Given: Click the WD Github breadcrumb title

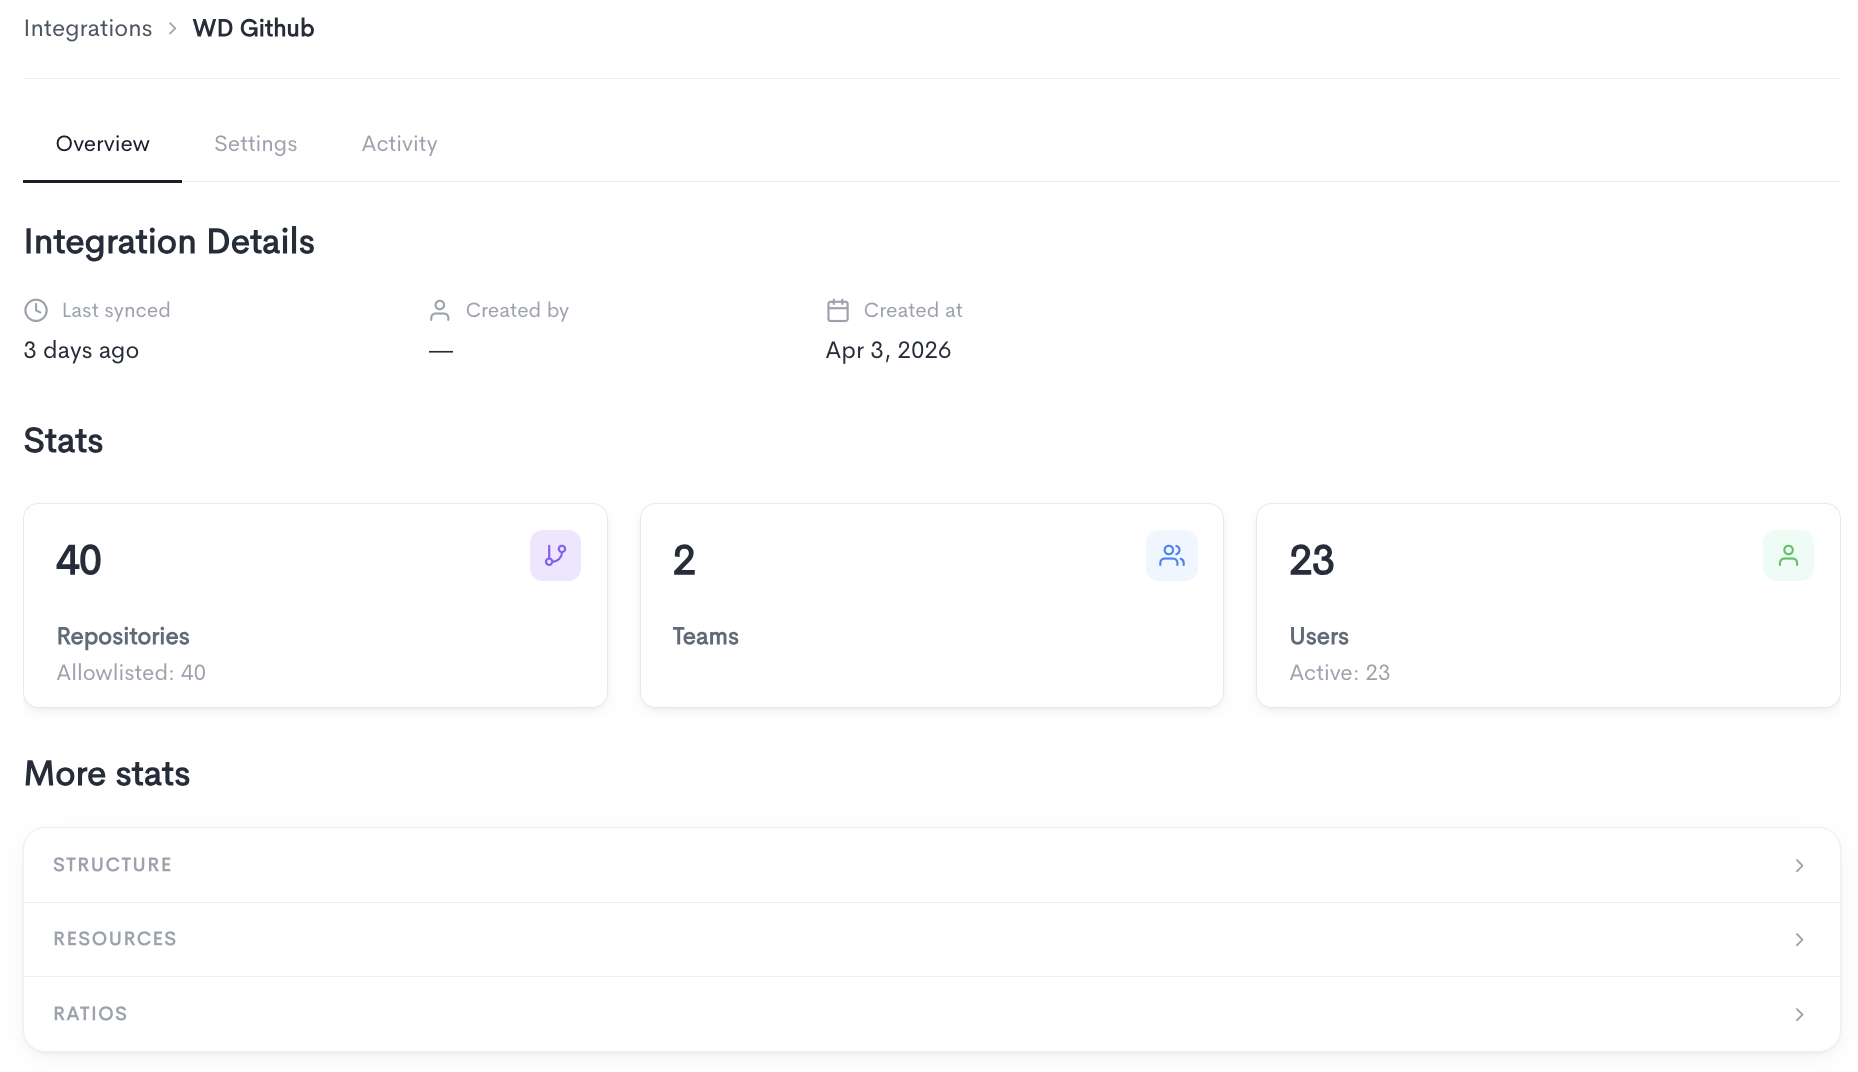Looking at the screenshot, I should pyautogui.click(x=253, y=28).
